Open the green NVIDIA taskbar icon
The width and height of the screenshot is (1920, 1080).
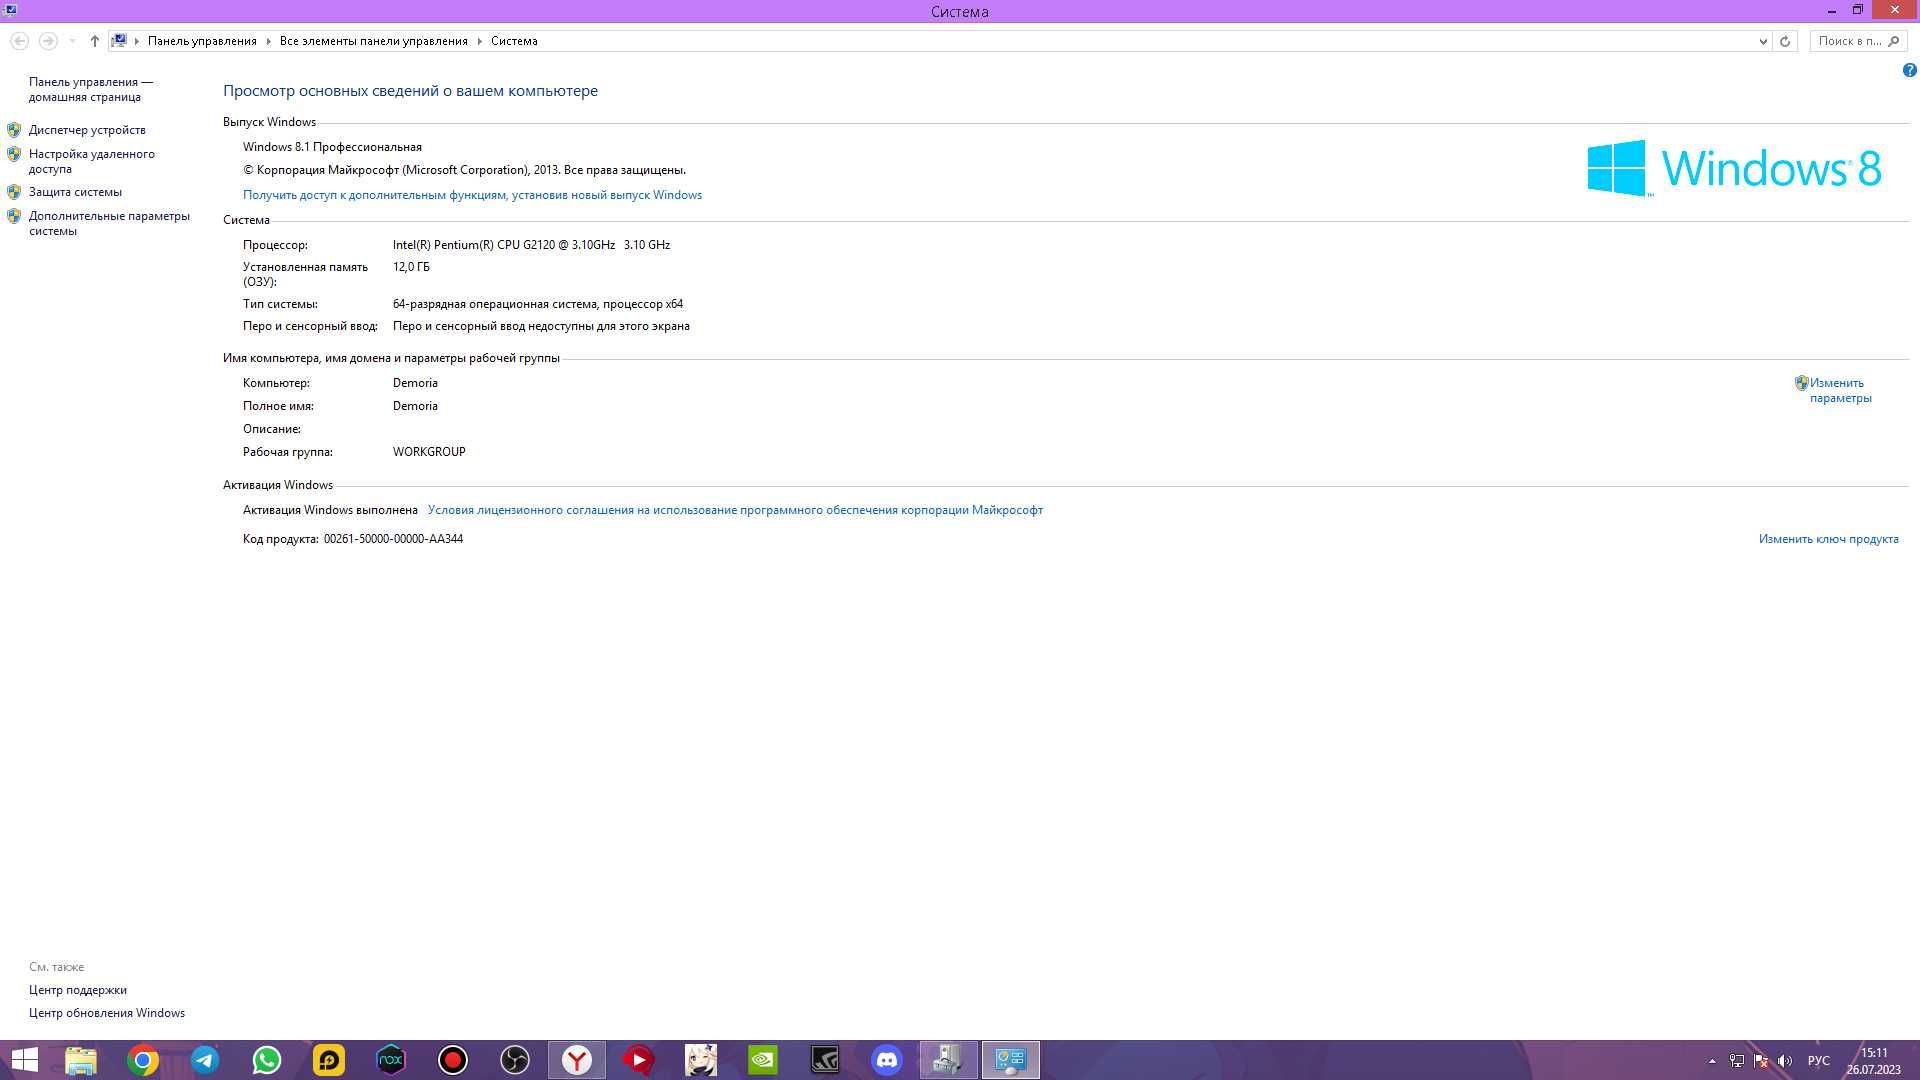pyautogui.click(x=763, y=1060)
